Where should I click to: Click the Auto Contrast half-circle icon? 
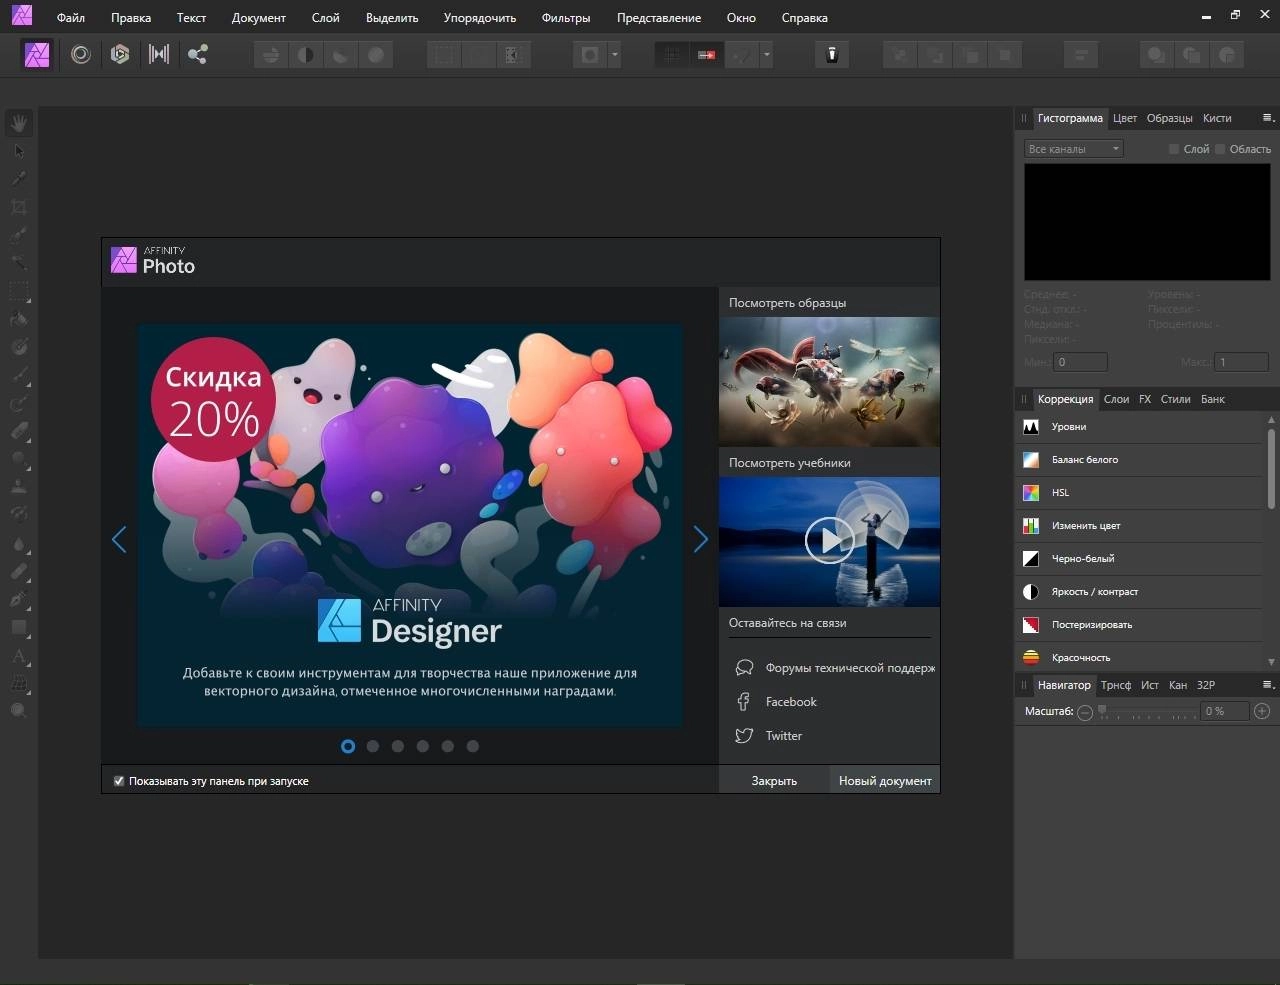pos(306,55)
